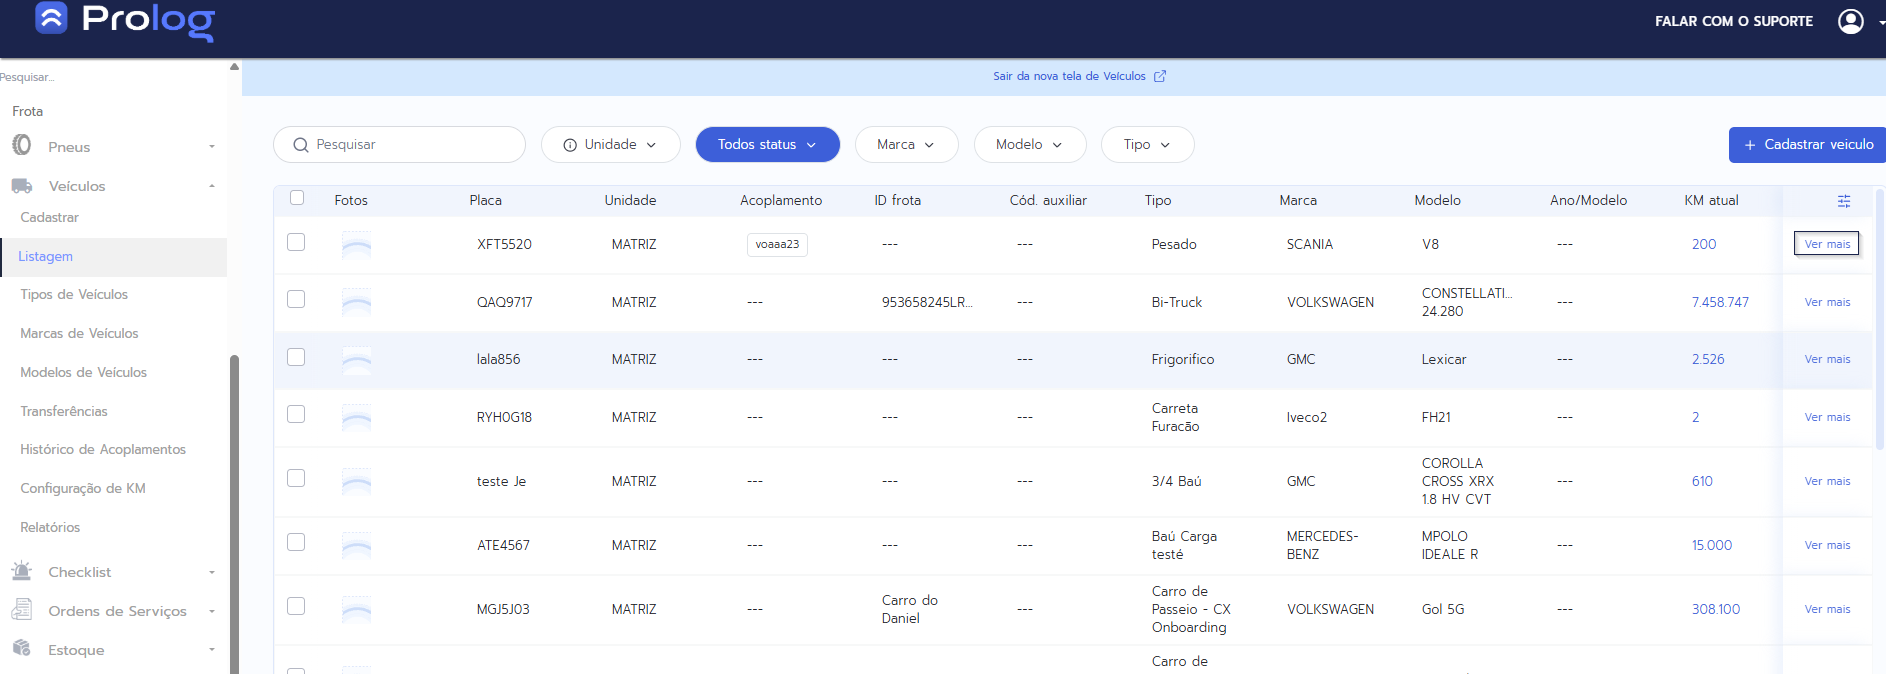Expand the Todos status dropdown

767,145
